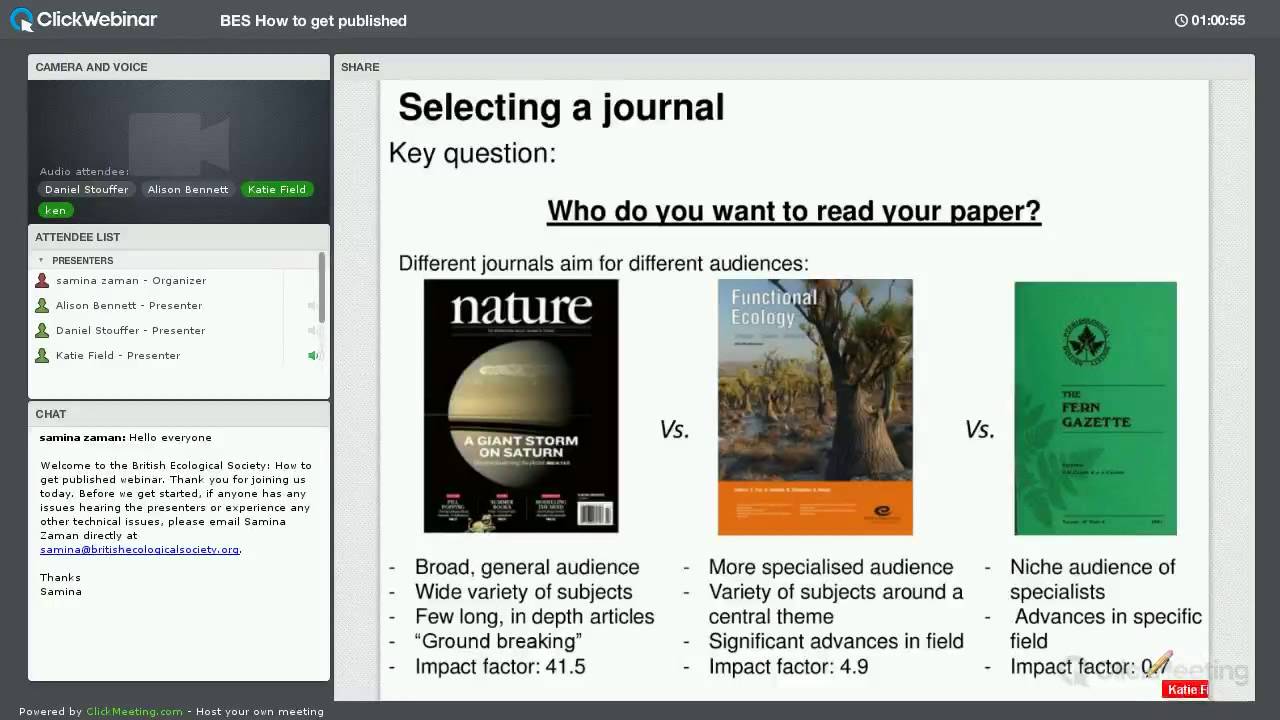Click the "Impact factor: 4.9" text
This screenshot has height=720, width=1280.
(x=789, y=667)
